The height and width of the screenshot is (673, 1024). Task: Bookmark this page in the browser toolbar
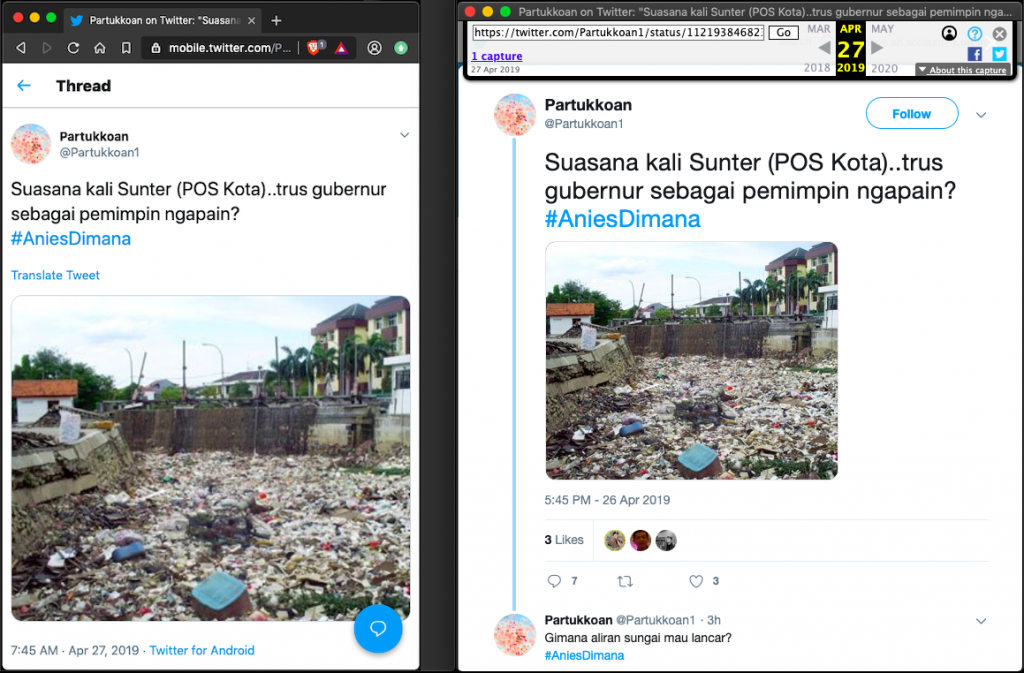[x=126, y=47]
